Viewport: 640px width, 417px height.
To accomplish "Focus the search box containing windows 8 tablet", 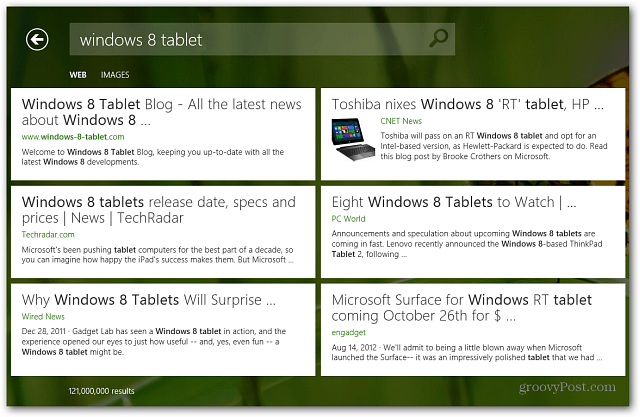I will (262, 39).
